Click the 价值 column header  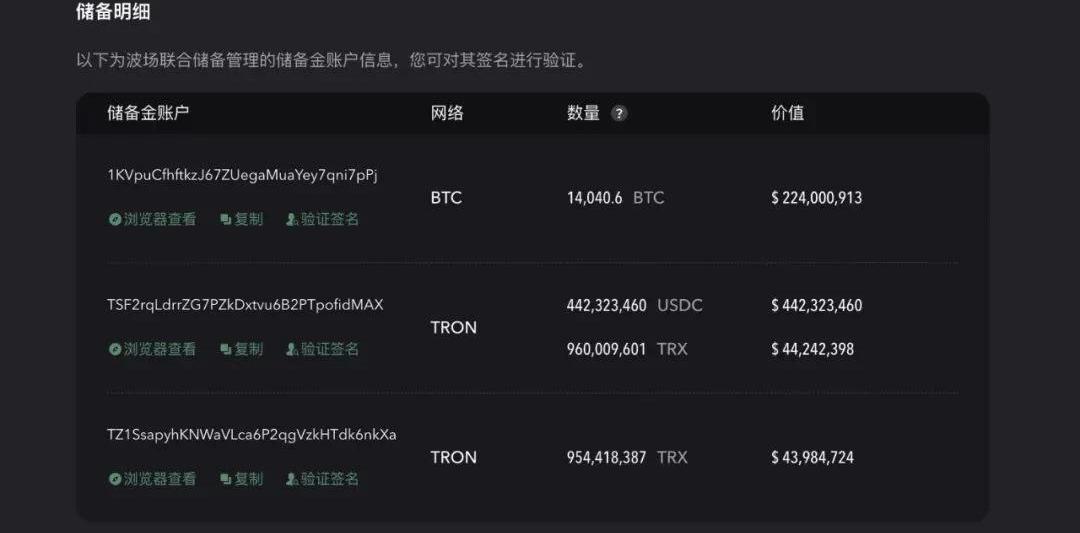[787, 114]
